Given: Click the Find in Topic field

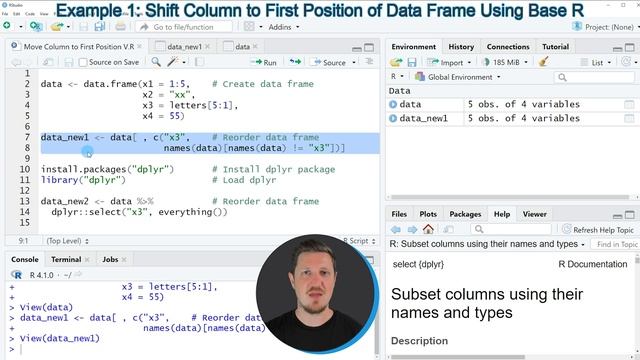Looking at the screenshot, I should pos(616,244).
